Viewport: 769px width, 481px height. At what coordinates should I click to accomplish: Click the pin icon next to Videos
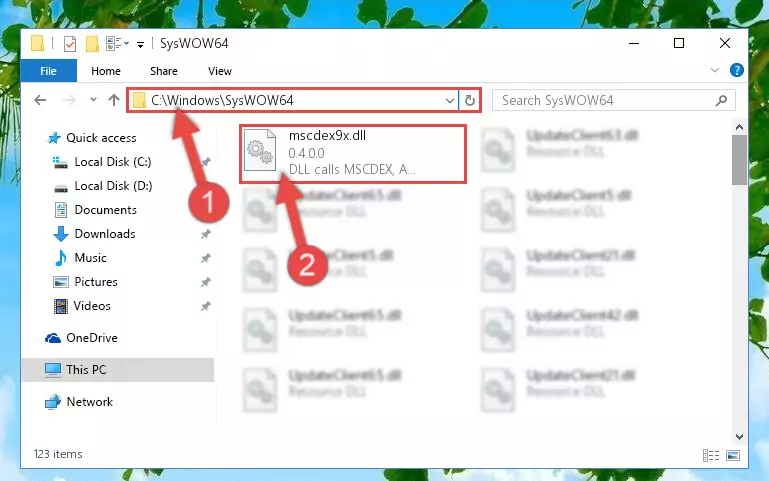pos(205,306)
